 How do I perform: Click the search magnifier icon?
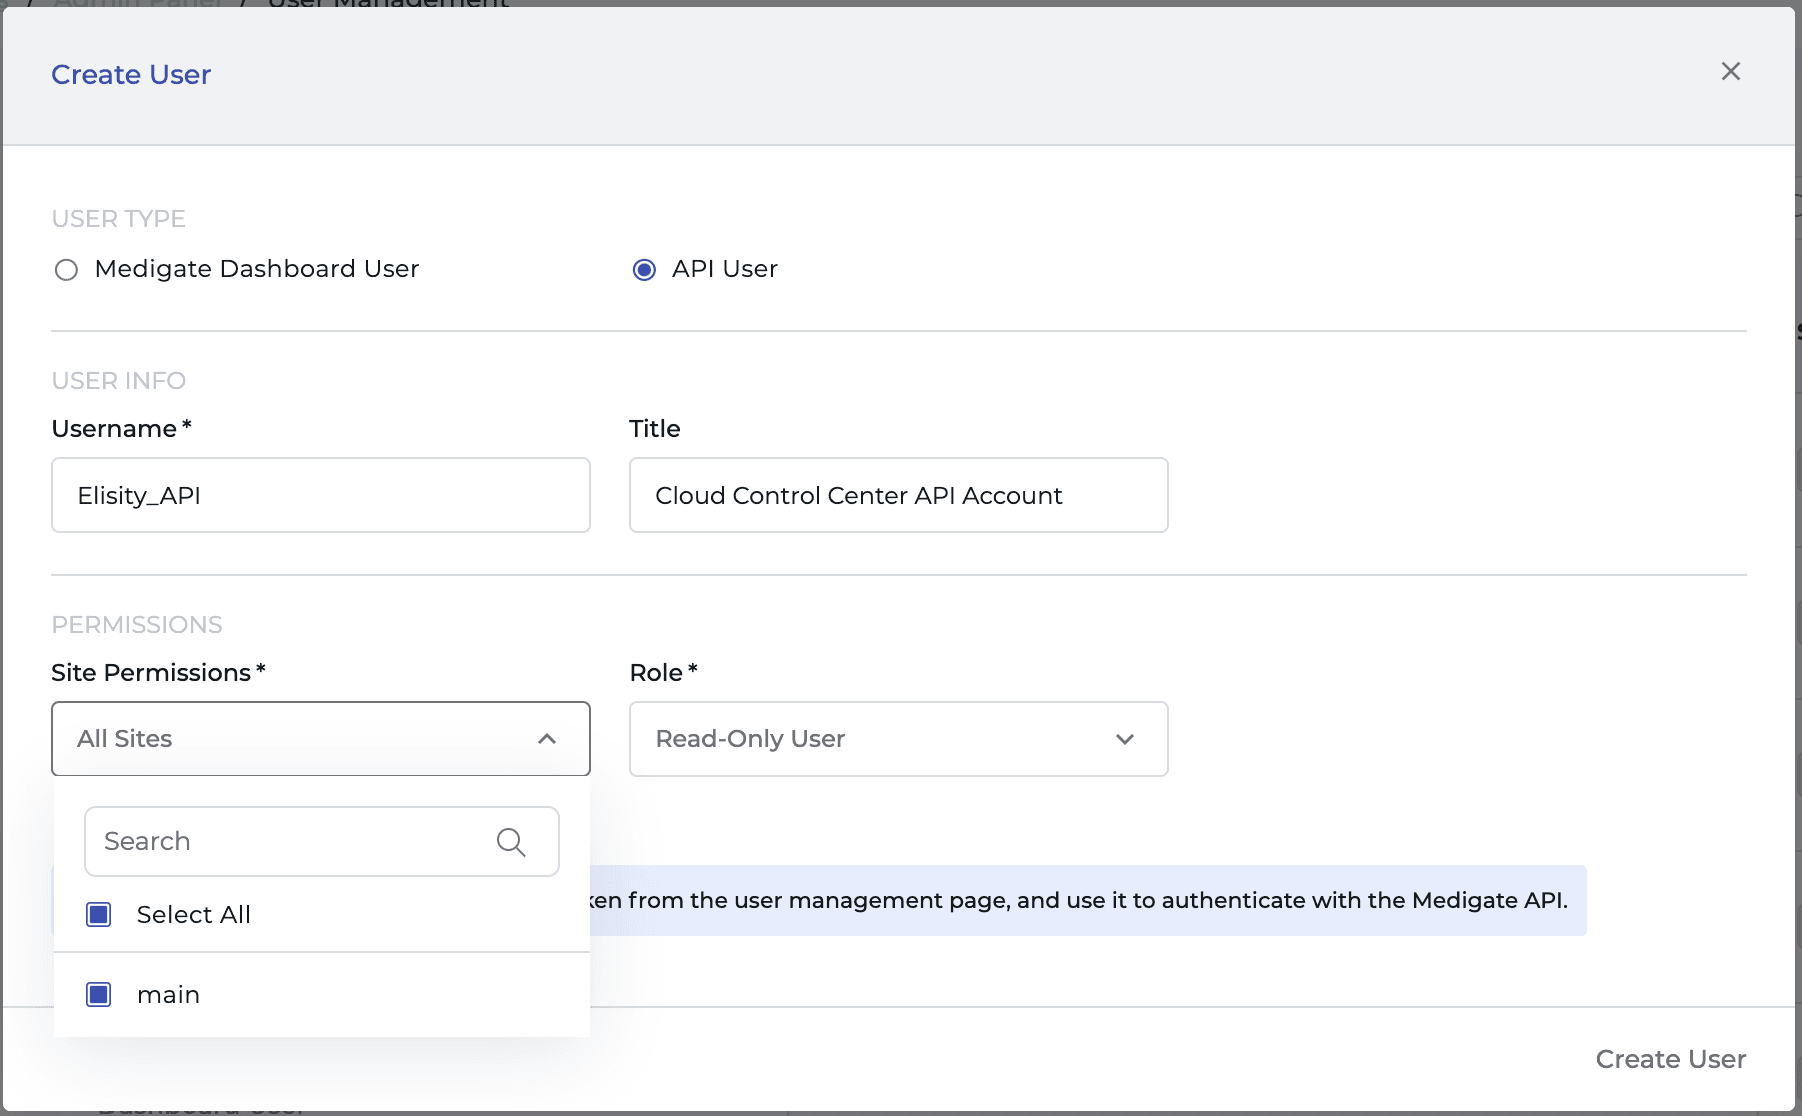click(511, 842)
